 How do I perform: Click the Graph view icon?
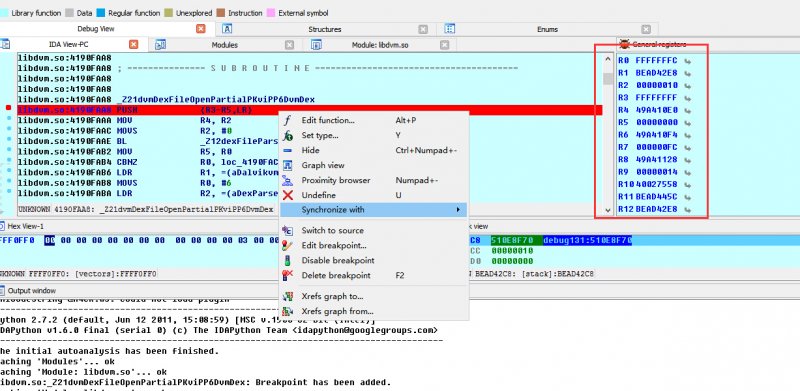288,165
